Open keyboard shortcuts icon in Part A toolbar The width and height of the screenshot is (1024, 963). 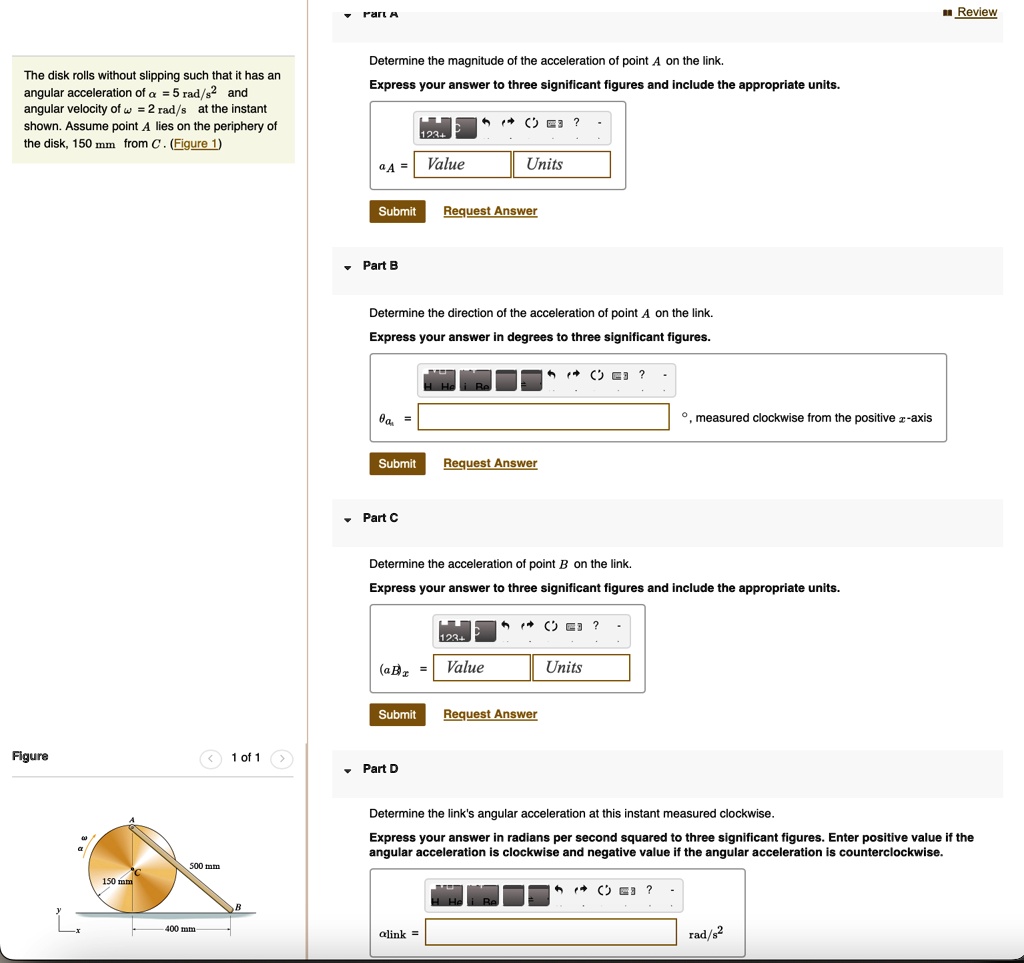pos(554,123)
